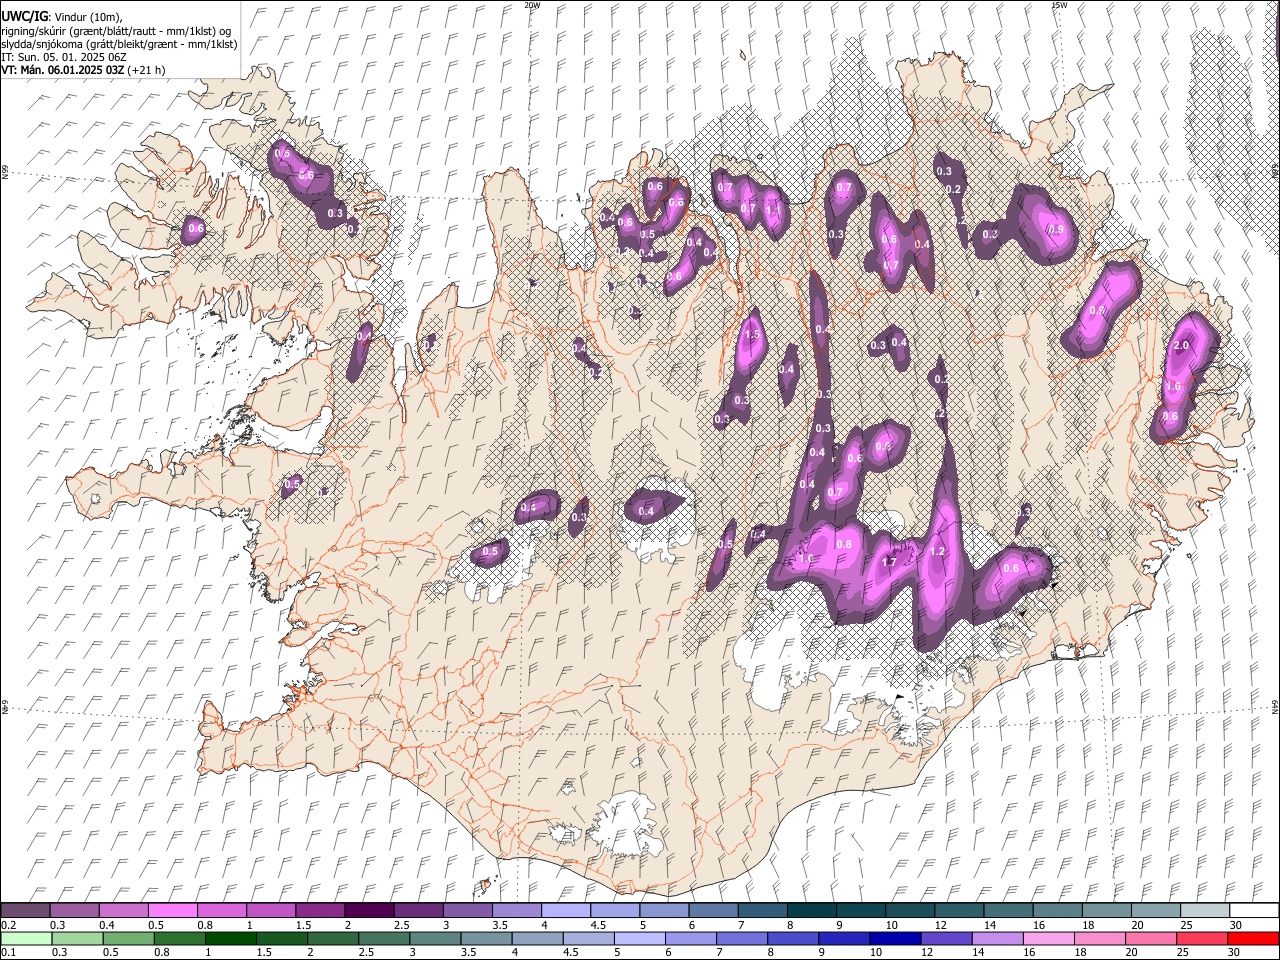Click the '15W' longitude label at the top edge

click(x=1058, y=5)
